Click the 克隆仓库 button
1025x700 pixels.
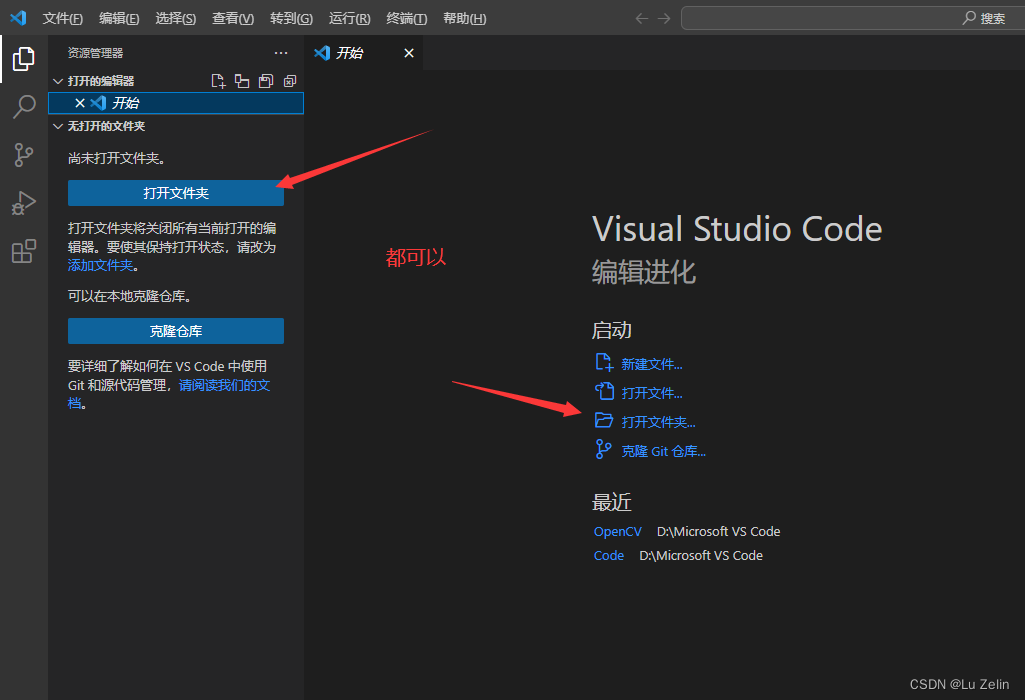(x=176, y=330)
